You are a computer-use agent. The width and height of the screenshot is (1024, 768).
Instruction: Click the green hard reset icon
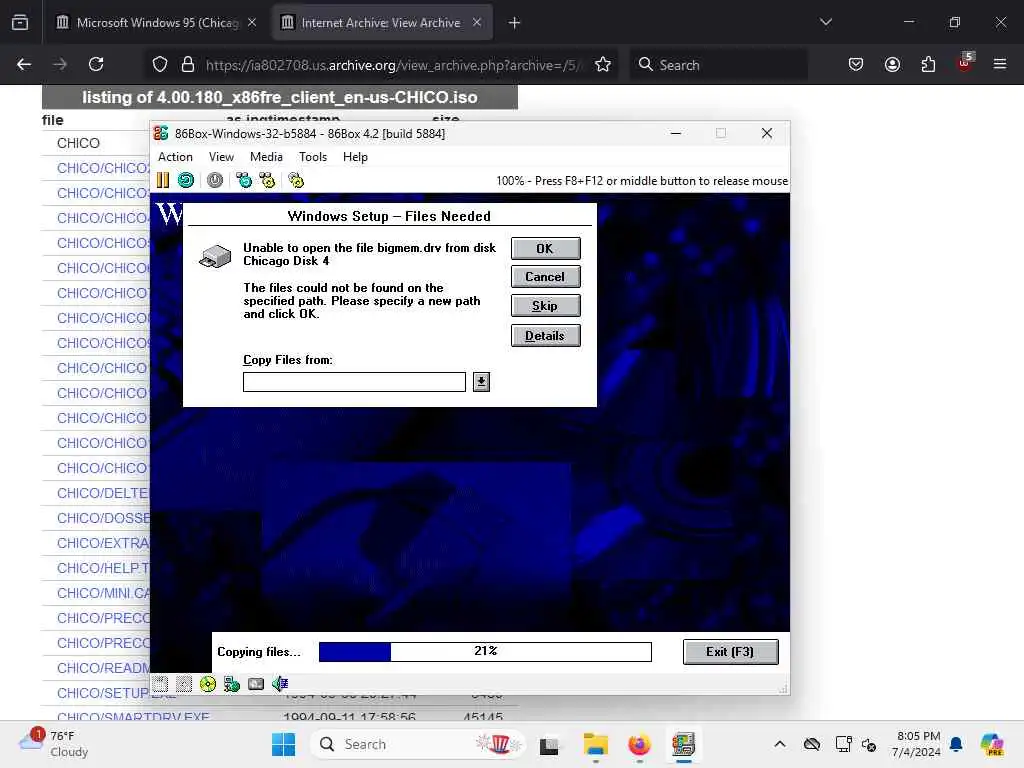pos(186,180)
